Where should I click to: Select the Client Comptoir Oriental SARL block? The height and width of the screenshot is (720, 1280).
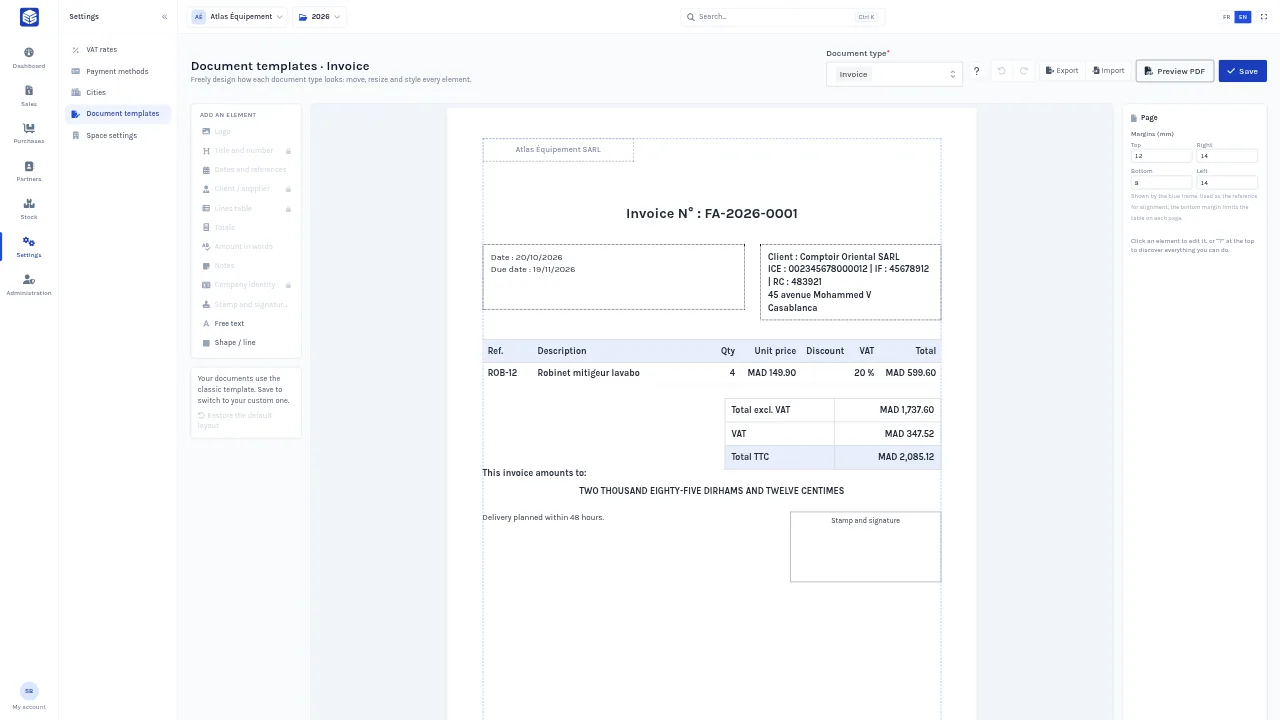(x=850, y=282)
